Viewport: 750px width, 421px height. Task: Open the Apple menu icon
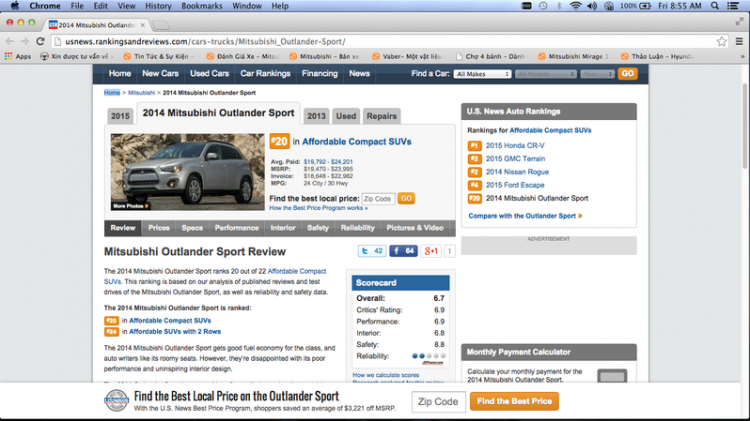coord(15,6)
